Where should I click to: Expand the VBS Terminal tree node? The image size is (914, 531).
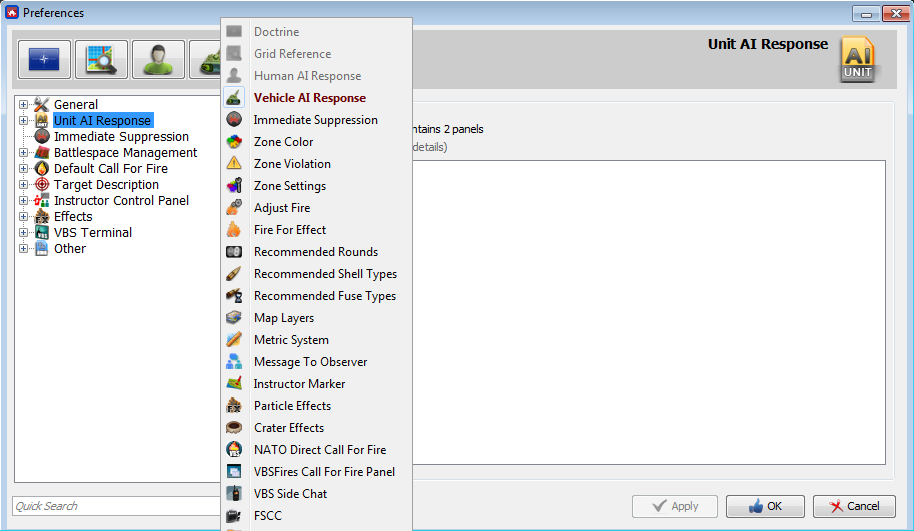tap(23, 233)
